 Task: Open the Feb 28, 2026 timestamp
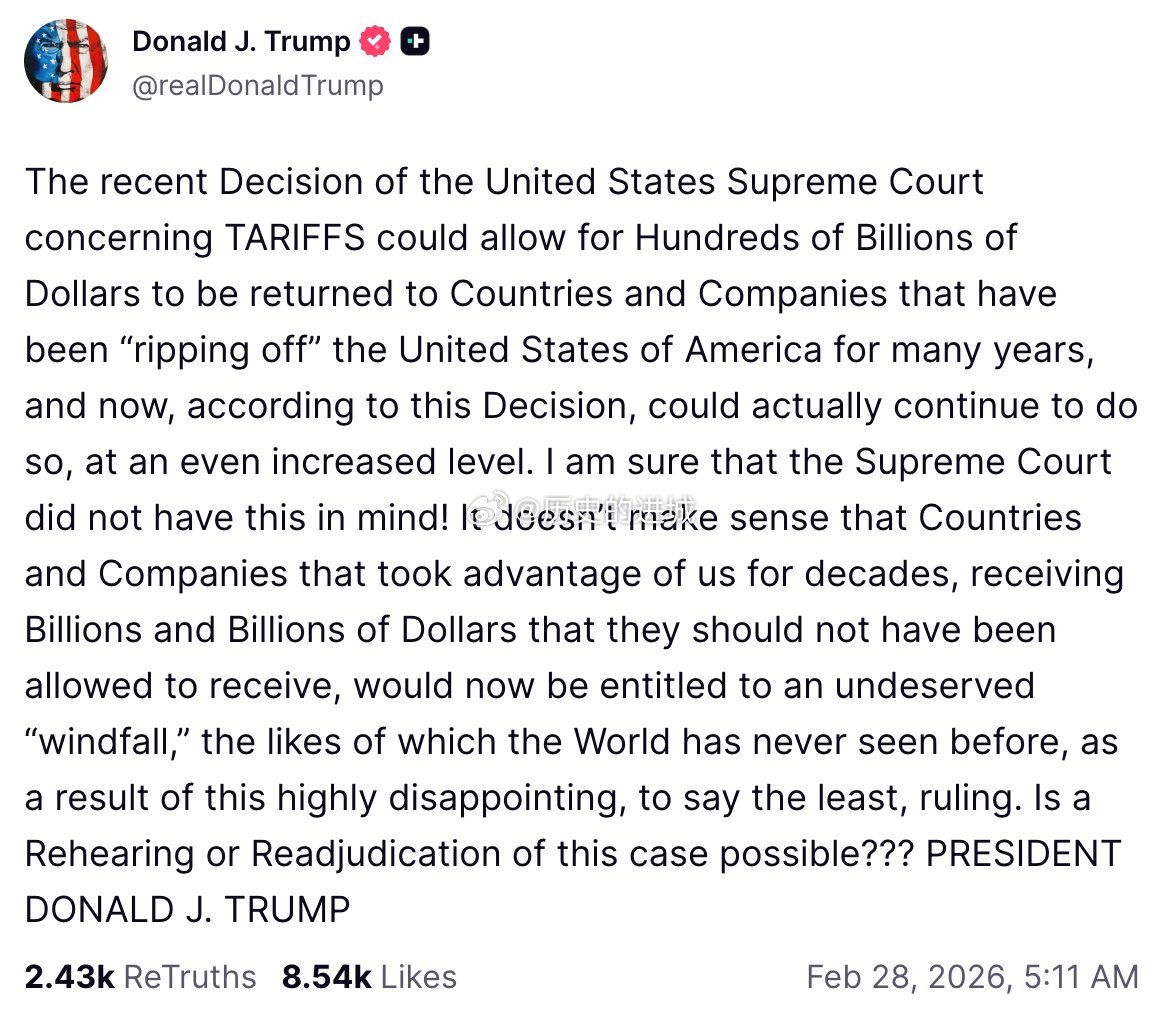pyautogui.click(x=972, y=977)
